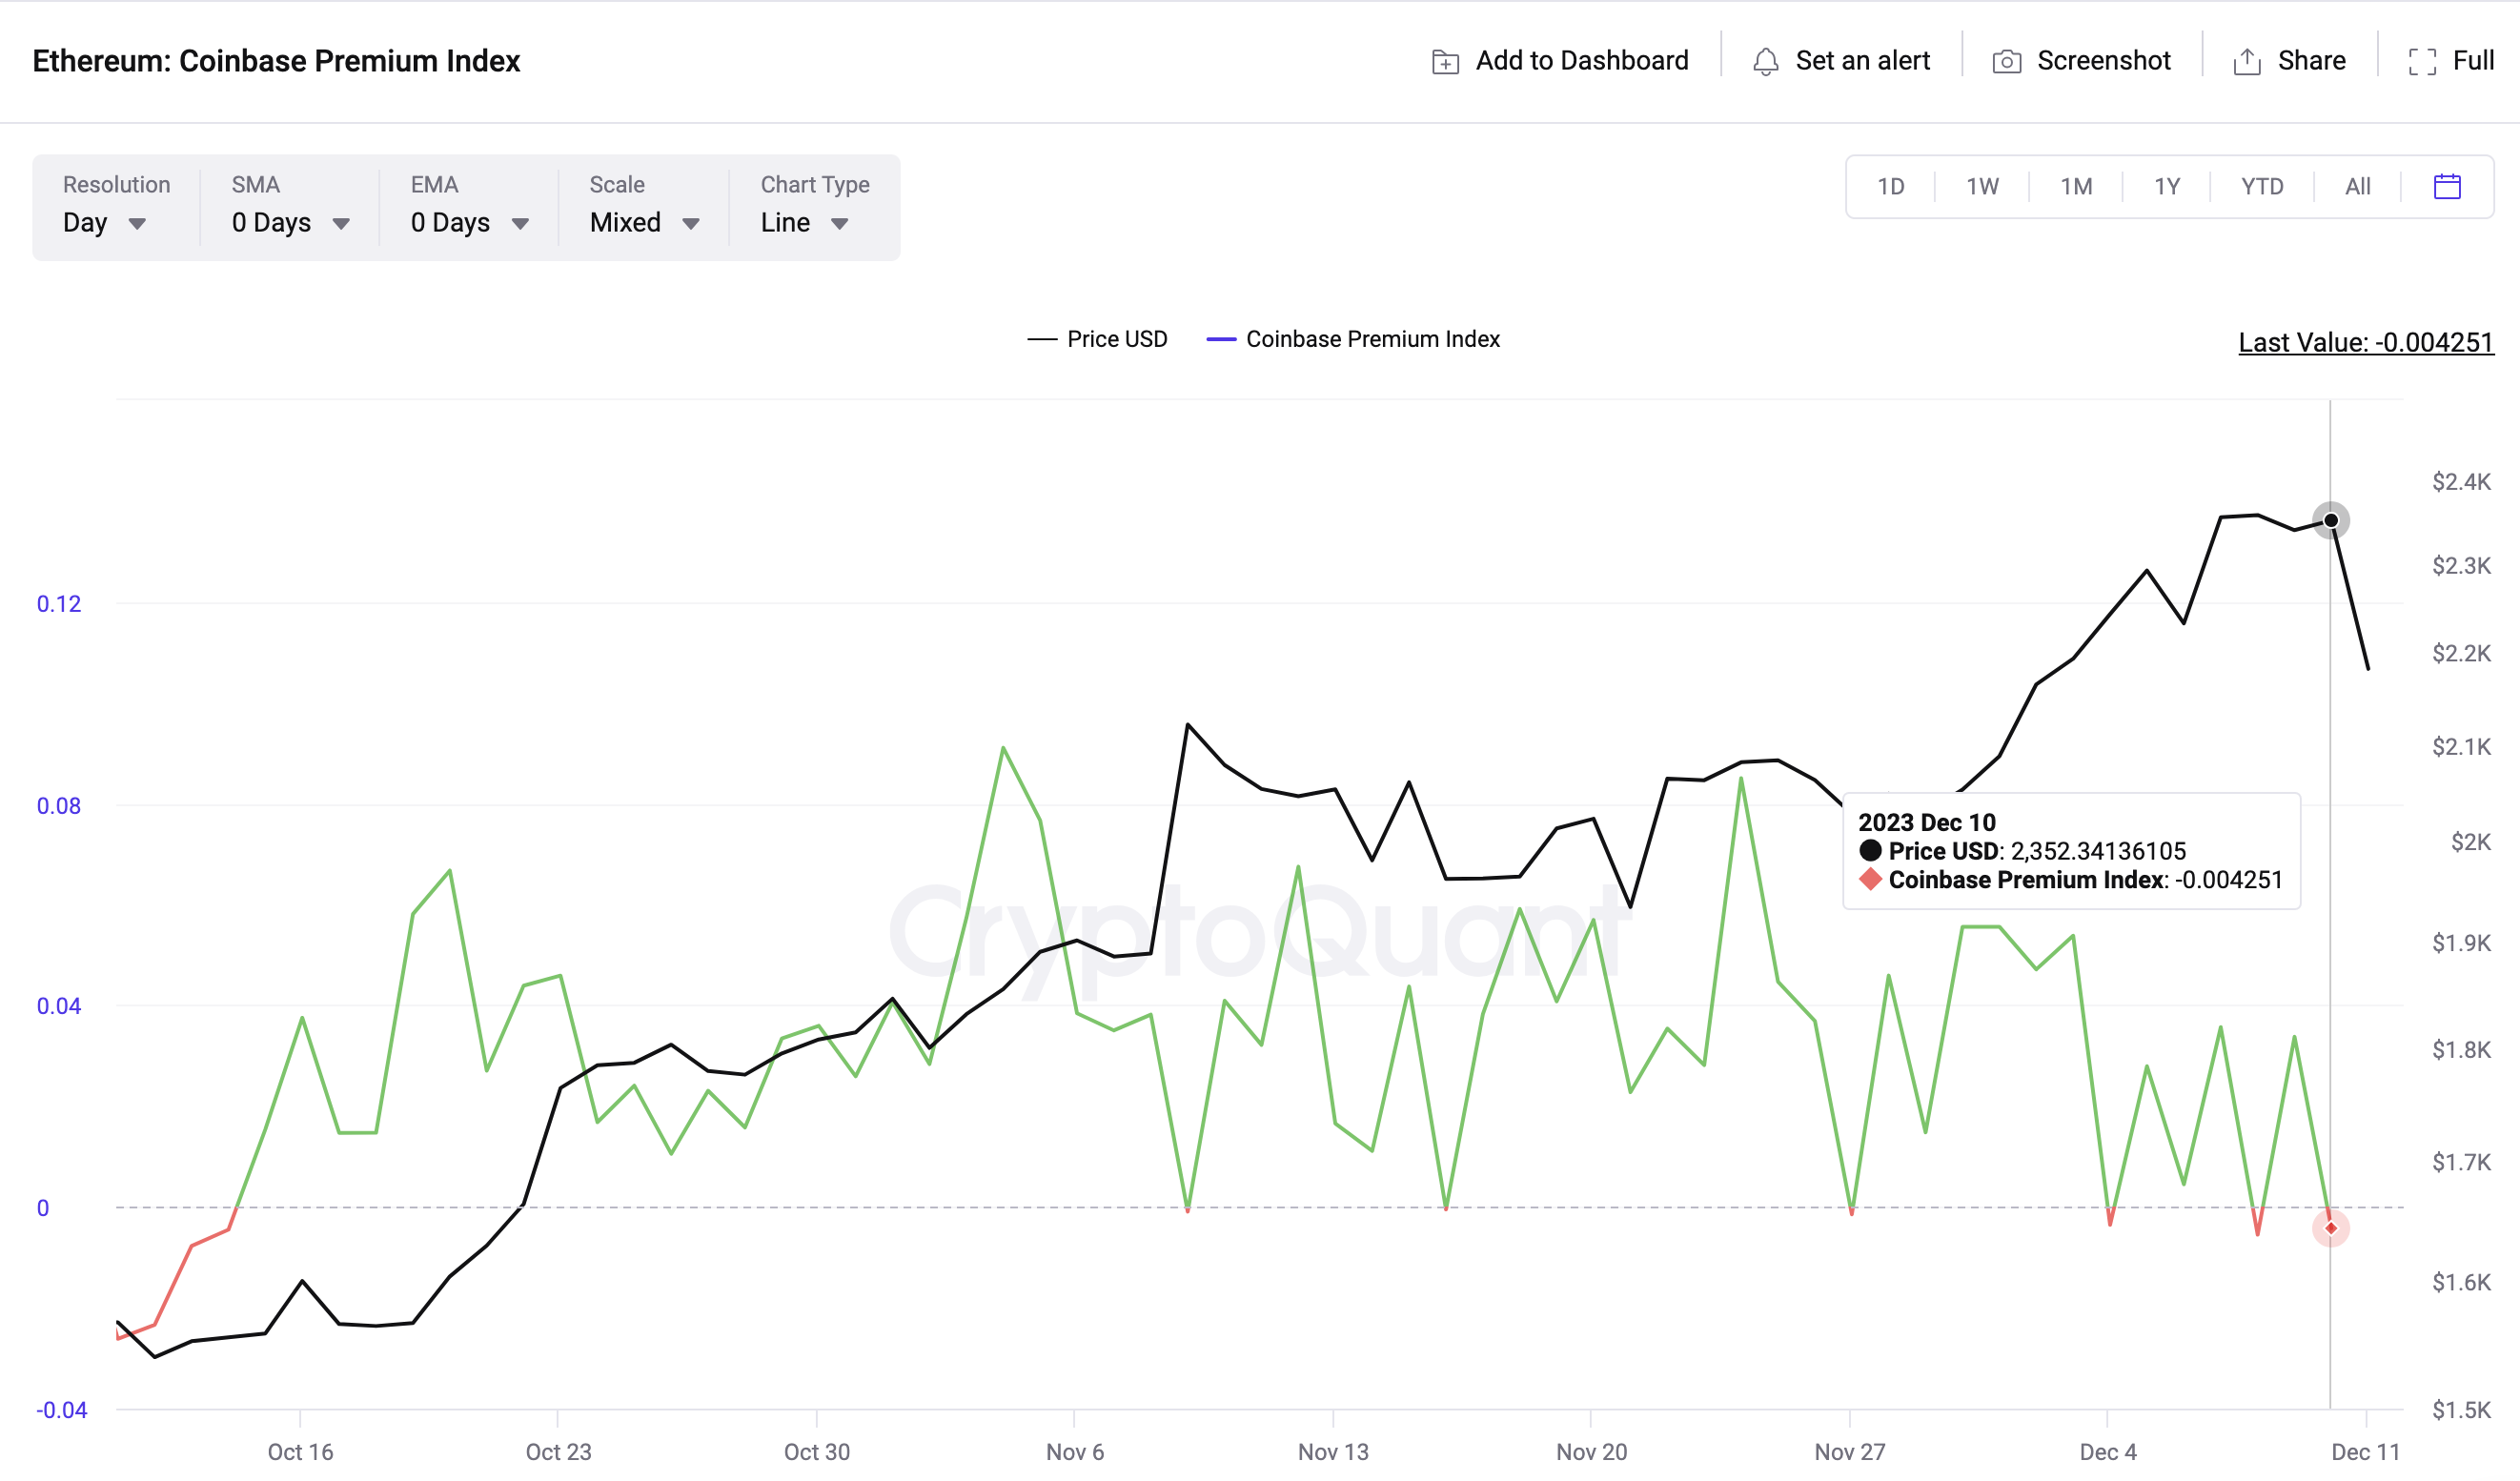Click the Add to Dashboard folder icon

click(x=1445, y=62)
